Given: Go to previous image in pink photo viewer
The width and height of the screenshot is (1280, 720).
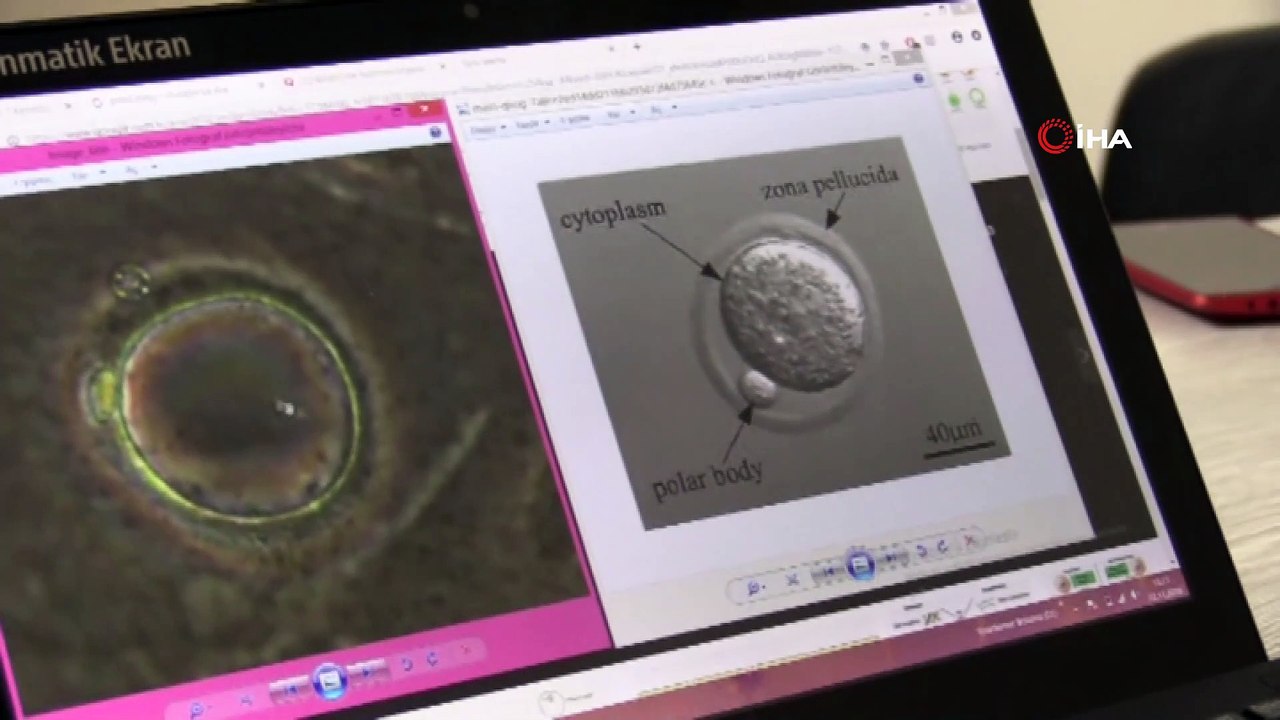Looking at the screenshot, I should (x=290, y=690).
